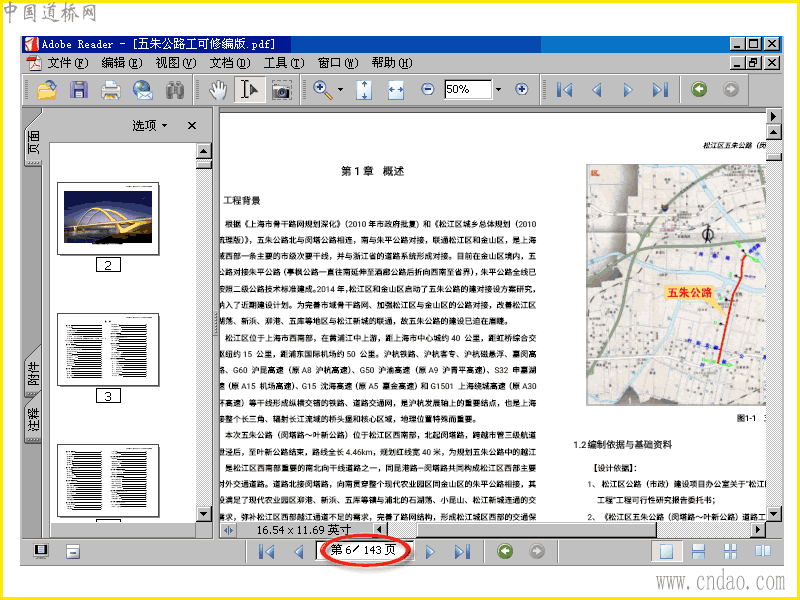The height and width of the screenshot is (600, 800).
Task: Select page 3 thumbnail
Action: click(x=108, y=349)
